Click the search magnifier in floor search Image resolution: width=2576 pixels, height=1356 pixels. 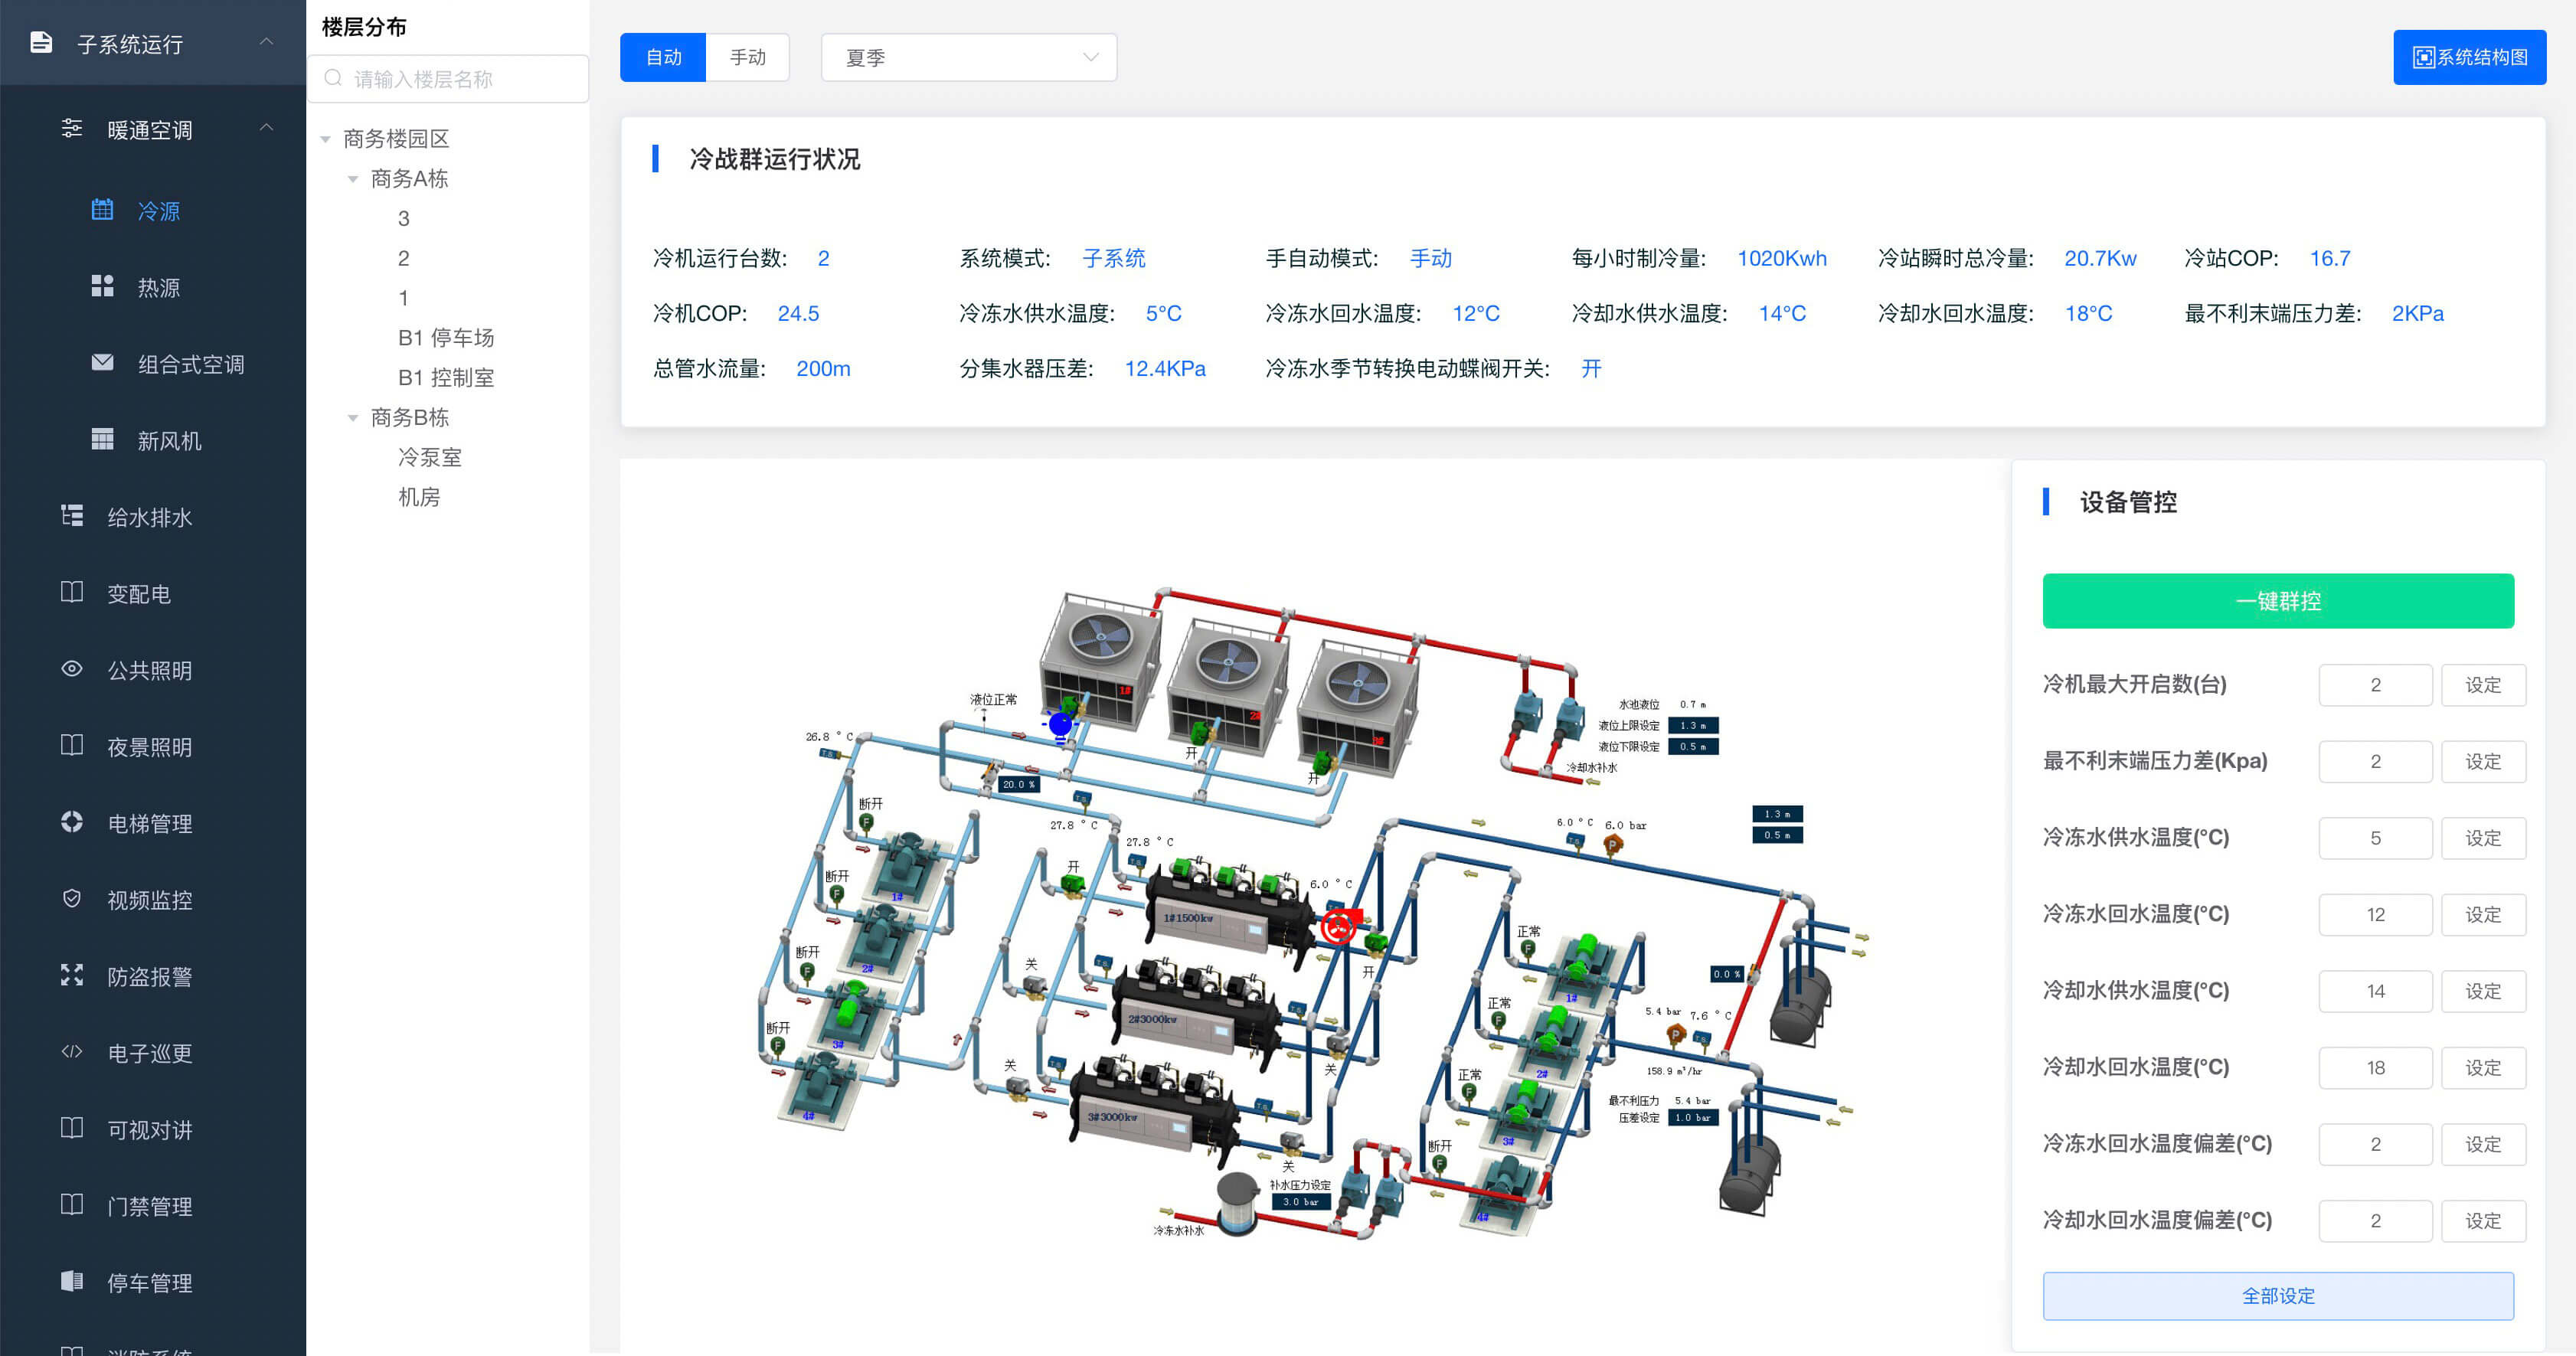pyautogui.click(x=334, y=79)
